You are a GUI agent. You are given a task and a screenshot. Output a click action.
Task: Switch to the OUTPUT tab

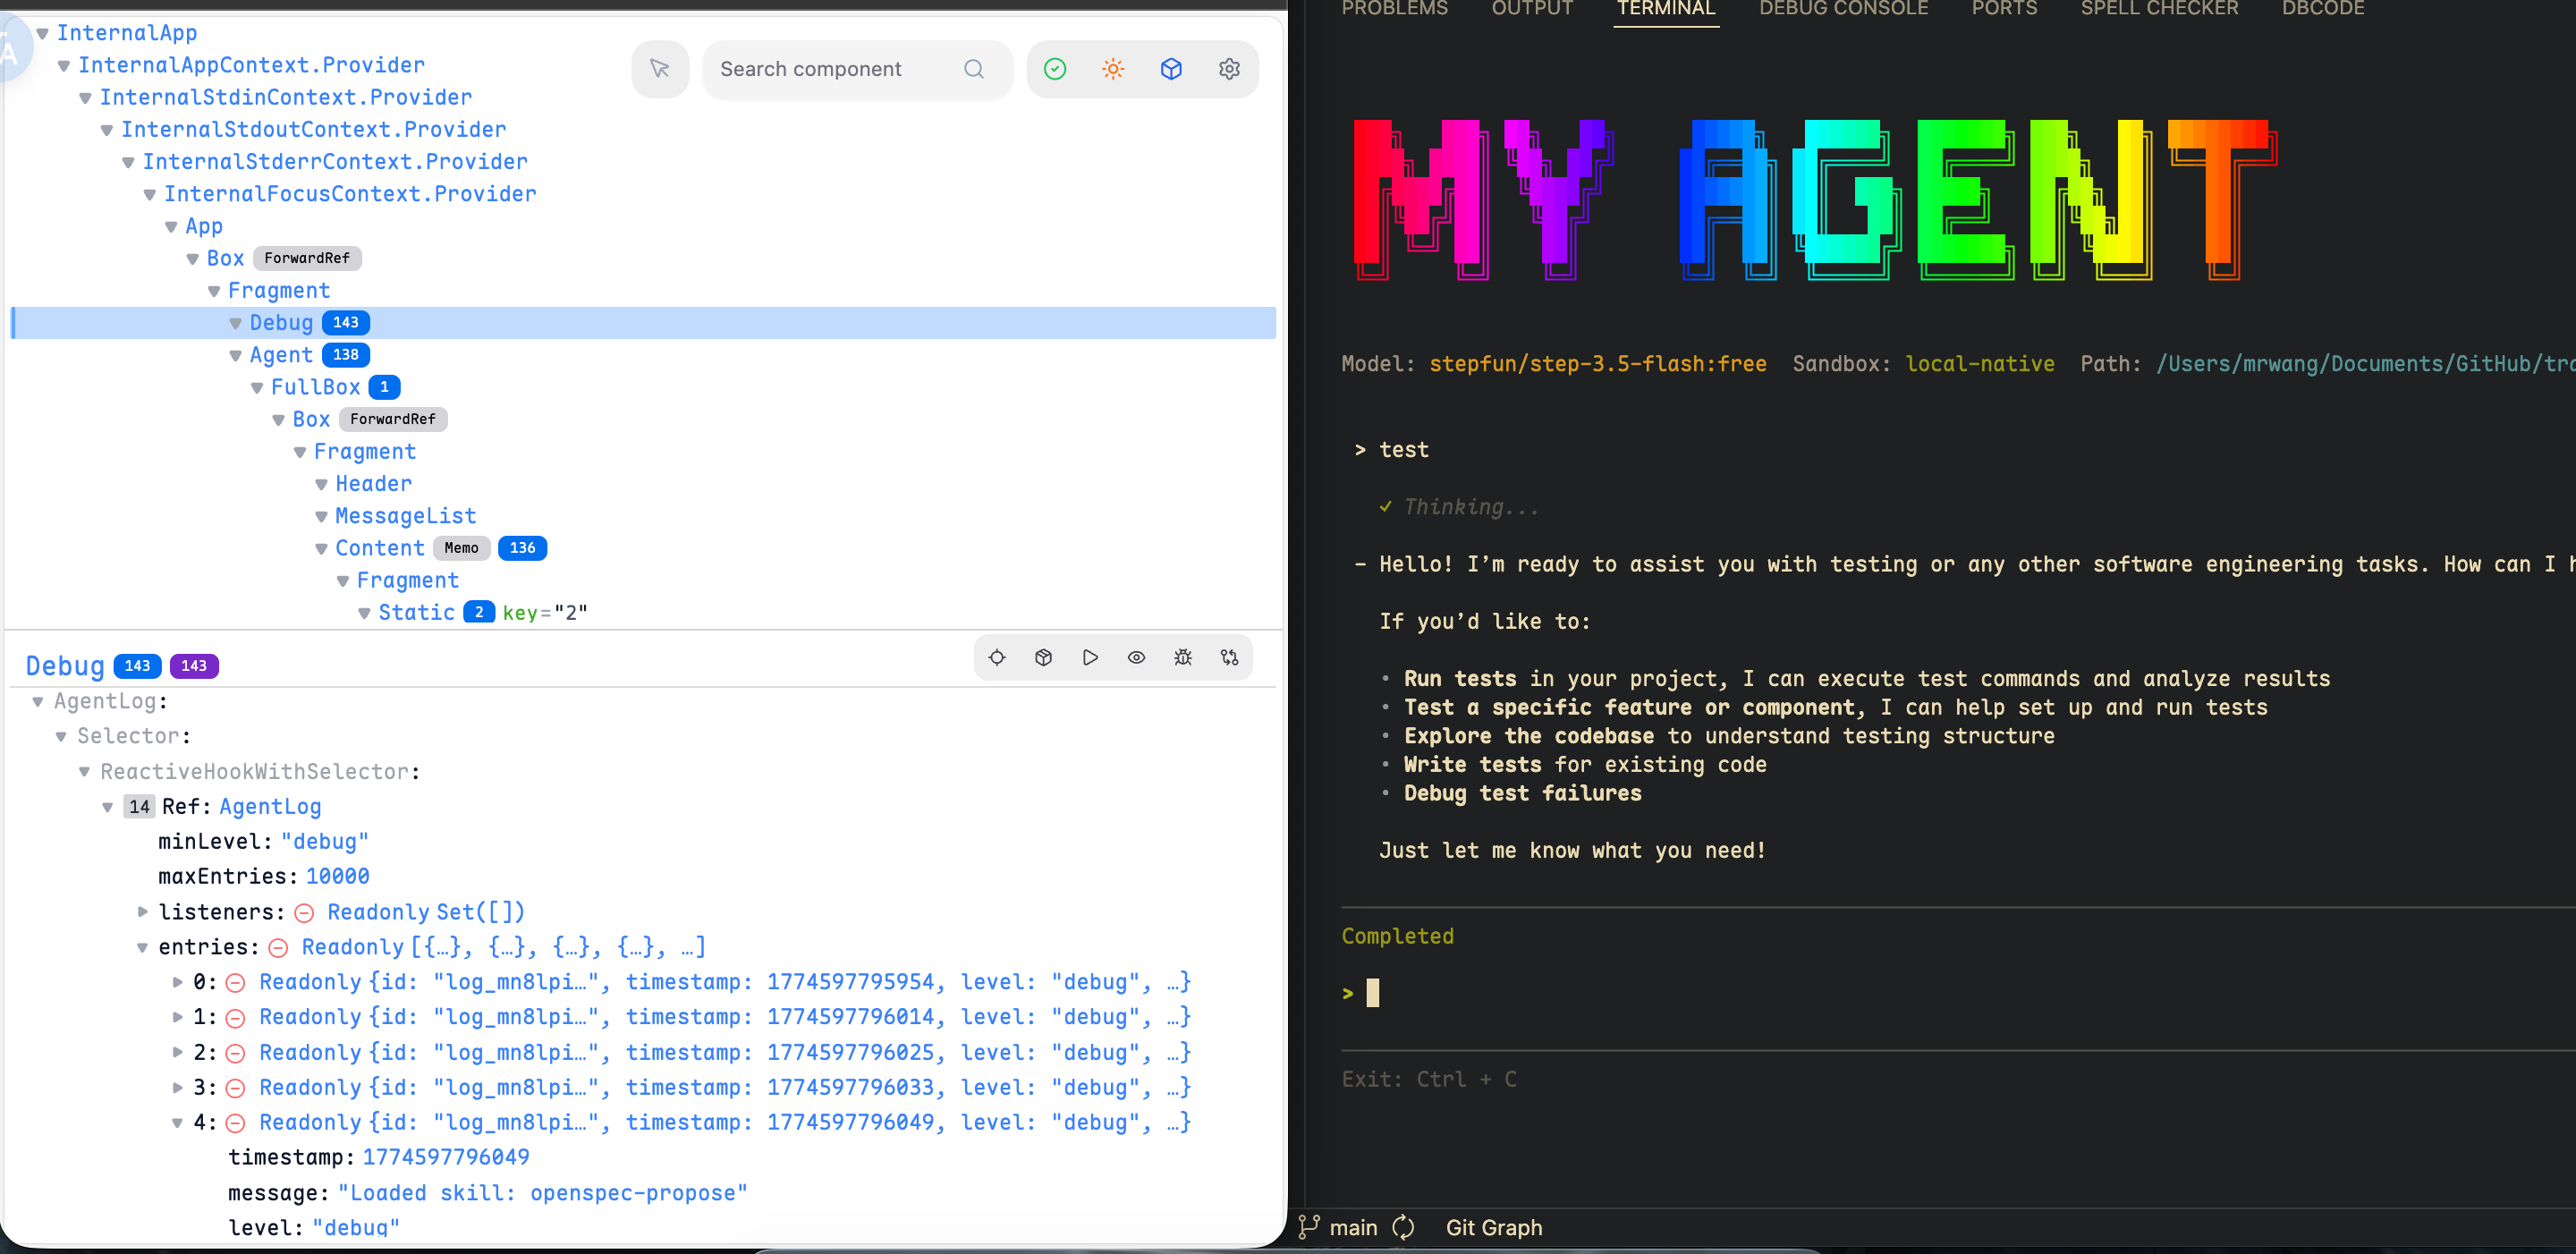(1532, 9)
